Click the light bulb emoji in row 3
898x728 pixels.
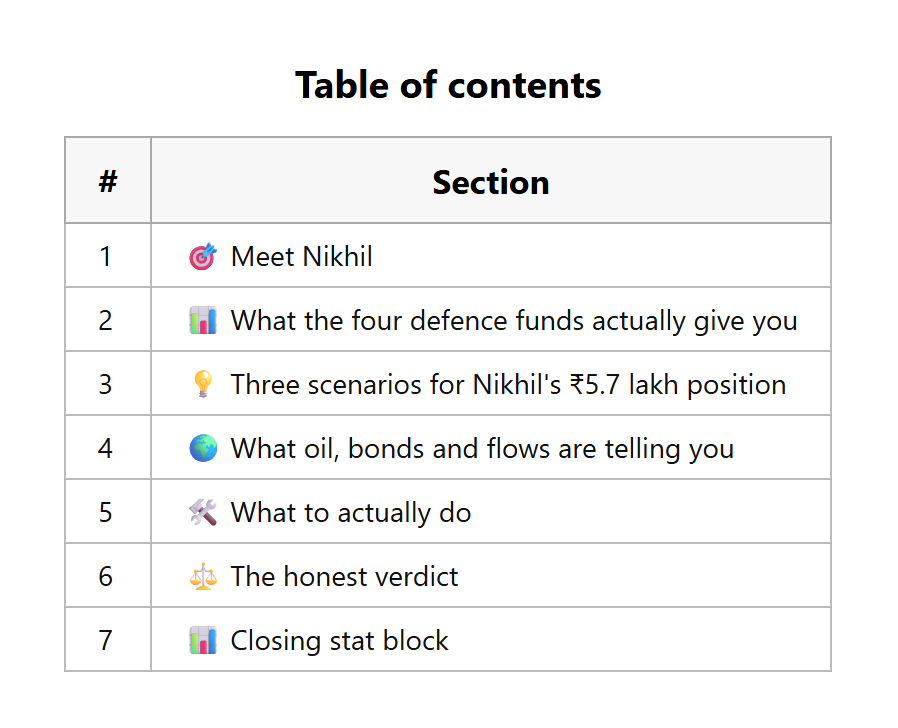click(x=203, y=384)
